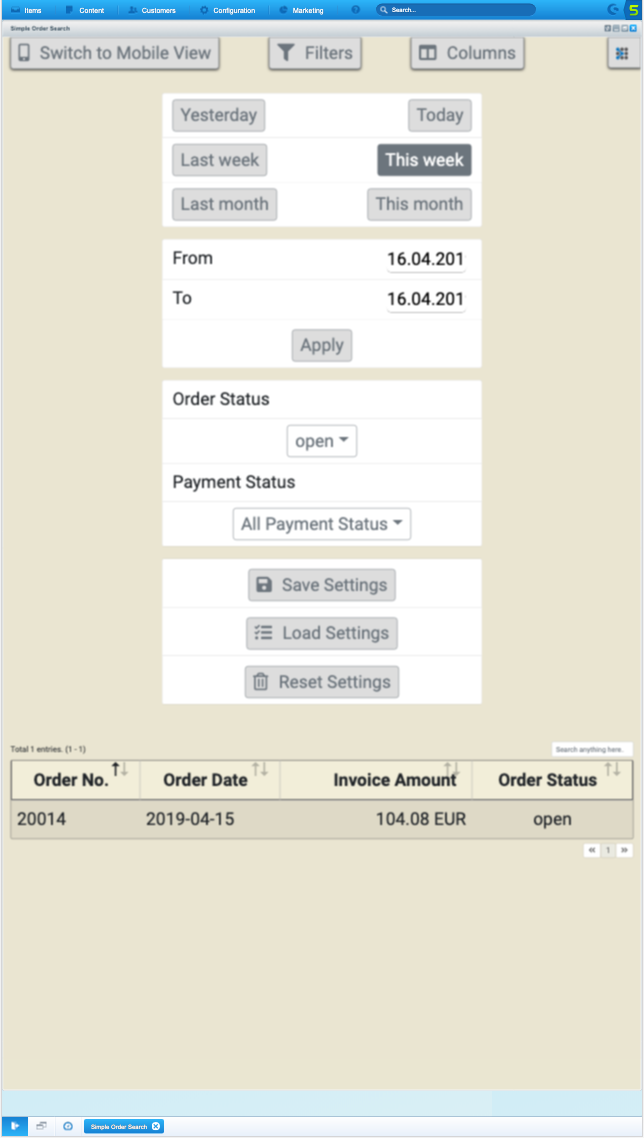
Task: Select the Last month date preset
Action: tap(224, 204)
